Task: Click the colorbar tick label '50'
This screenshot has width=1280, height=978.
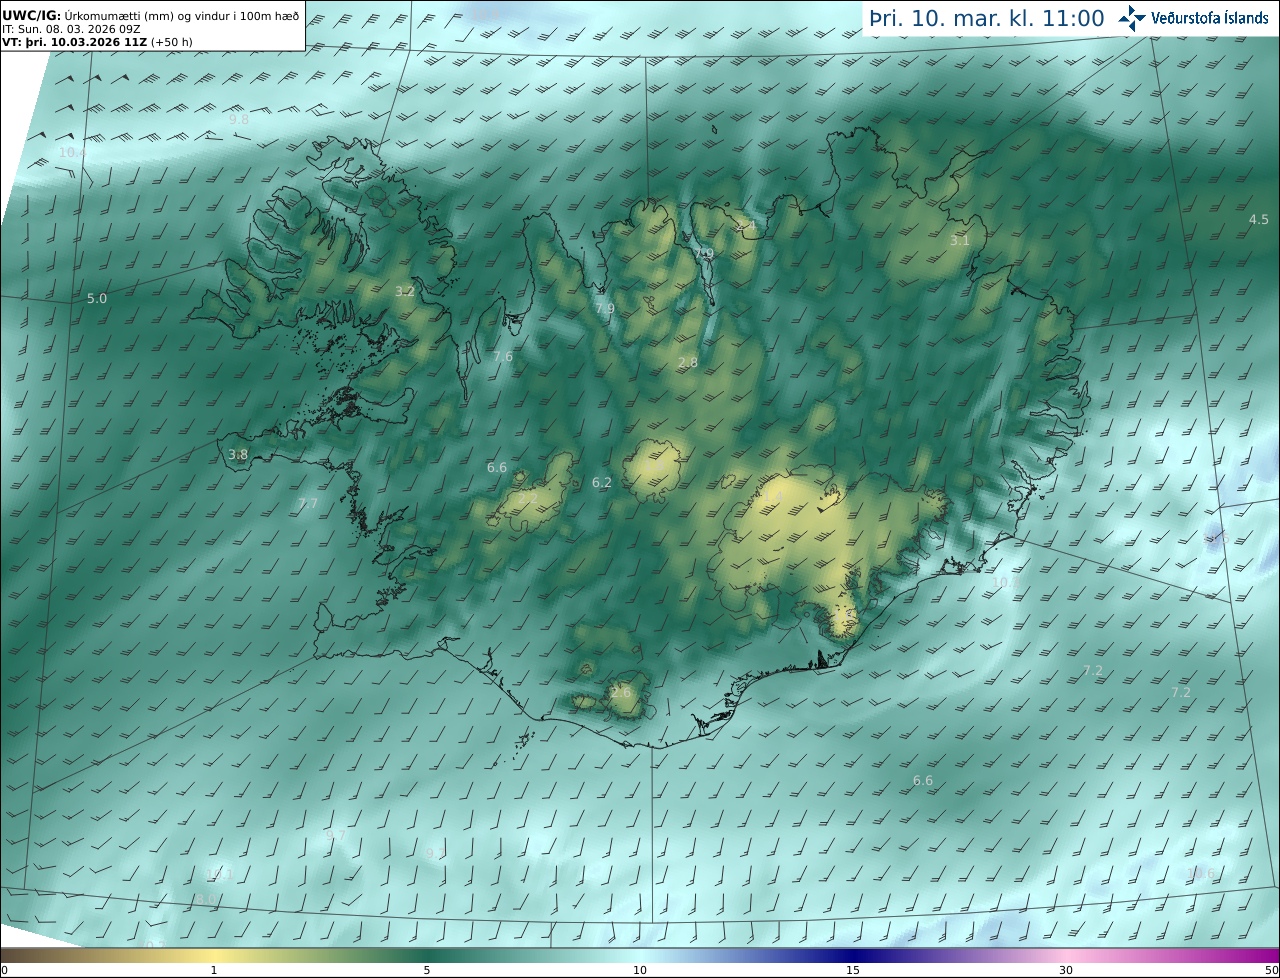Action: [x=1271, y=970]
